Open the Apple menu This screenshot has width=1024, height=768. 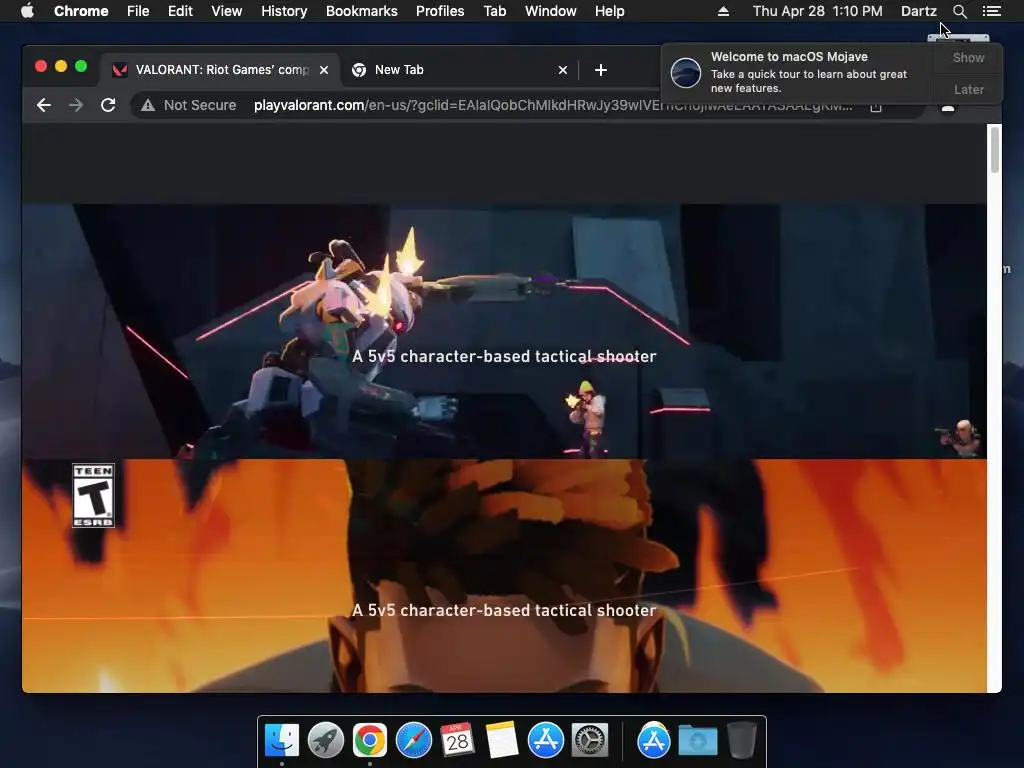pos(27,11)
